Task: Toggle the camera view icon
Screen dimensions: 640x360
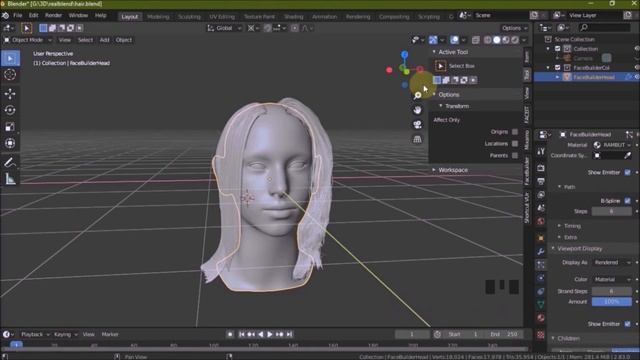Action: click(417, 124)
